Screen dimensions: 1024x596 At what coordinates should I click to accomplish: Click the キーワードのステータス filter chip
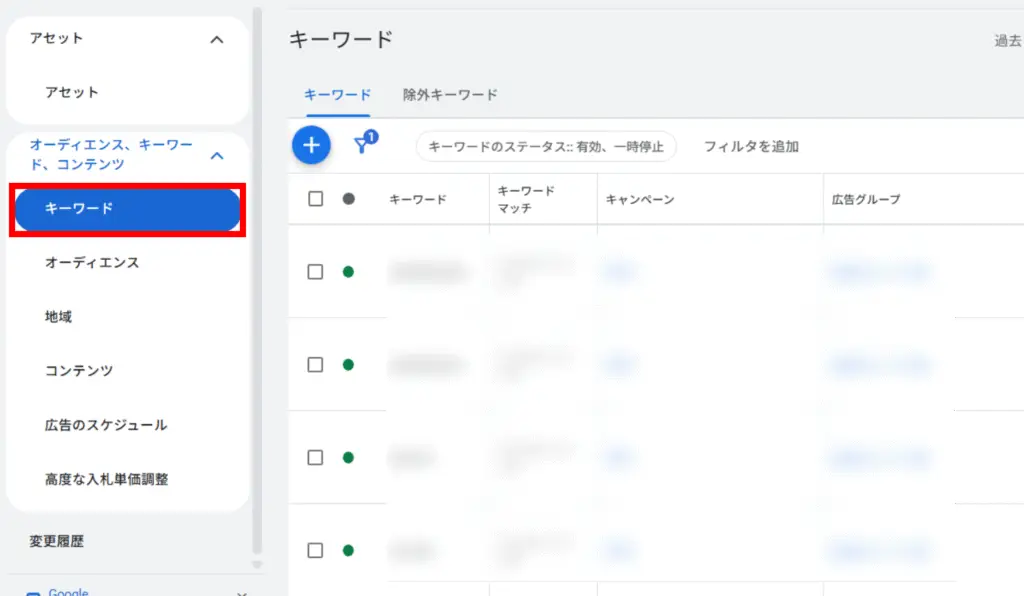tap(546, 146)
